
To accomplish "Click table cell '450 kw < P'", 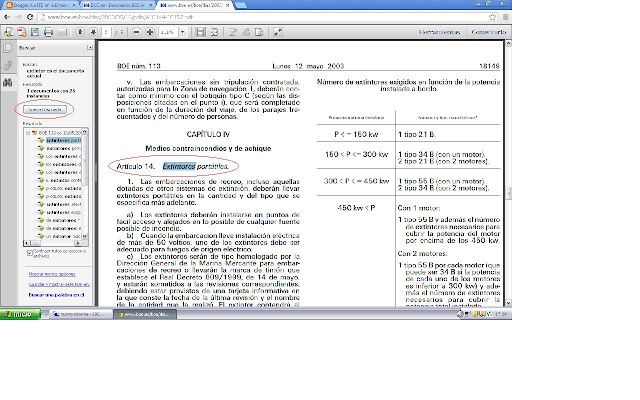I will (356, 208).
